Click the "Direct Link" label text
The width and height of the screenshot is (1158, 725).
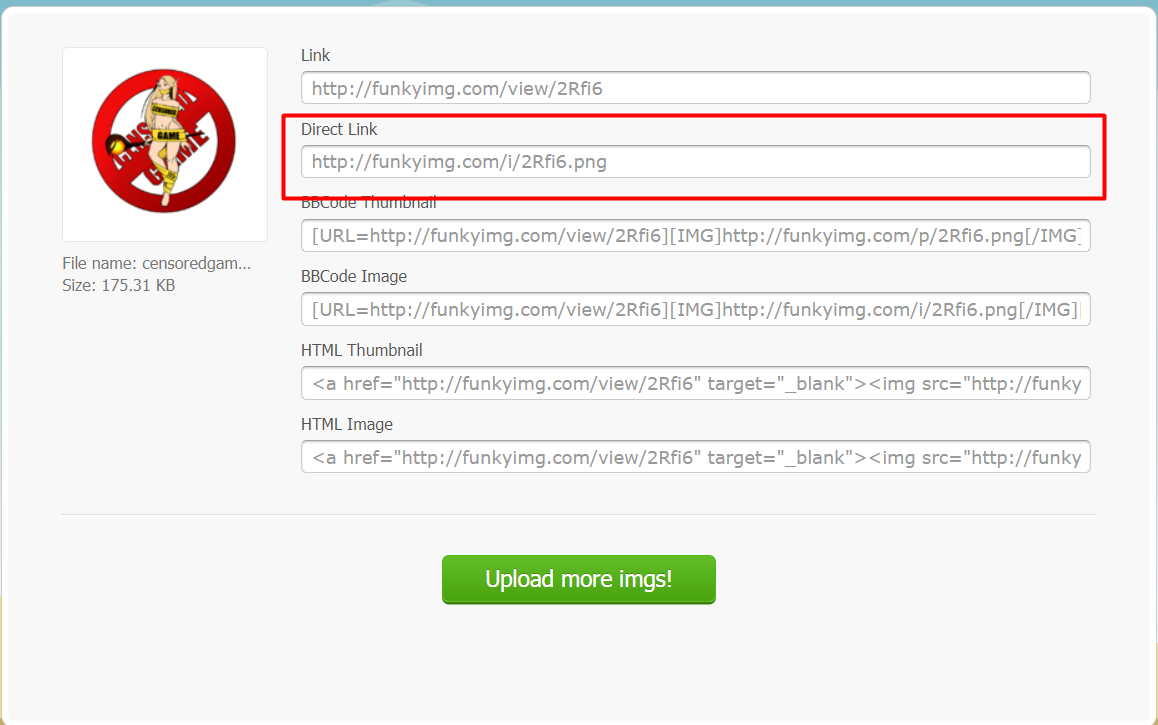click(339, 130)
